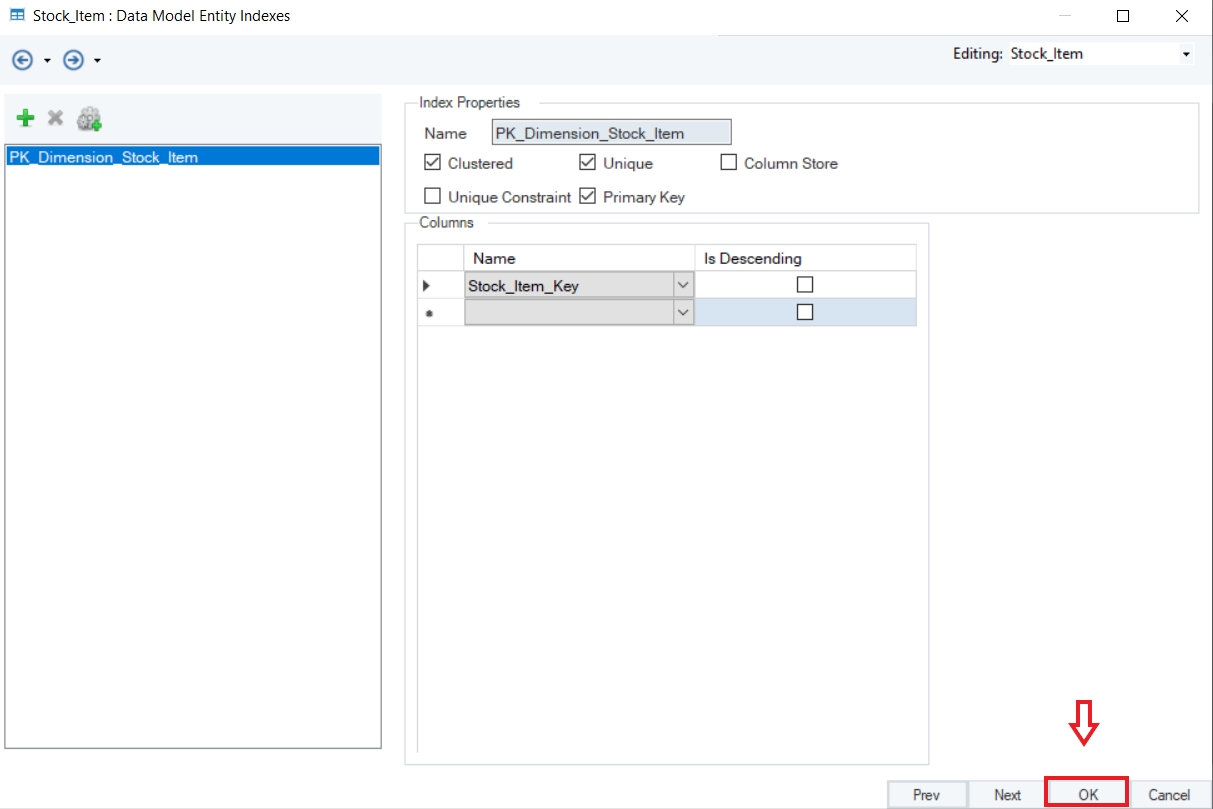The height and width of the screenshot is (809, 1213).
Task: Click the Next button
Action: (x=1007, y=795)
